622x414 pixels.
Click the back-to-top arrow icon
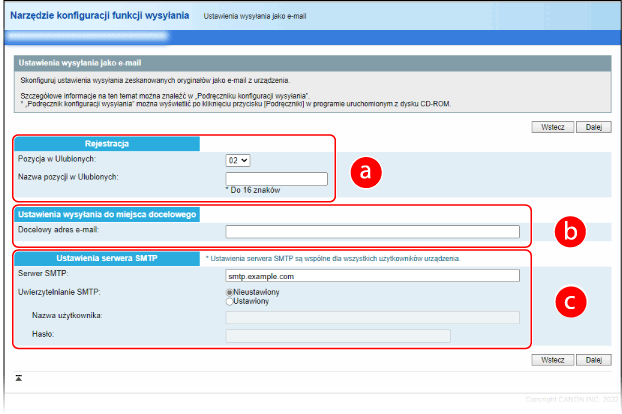point(19,379)
